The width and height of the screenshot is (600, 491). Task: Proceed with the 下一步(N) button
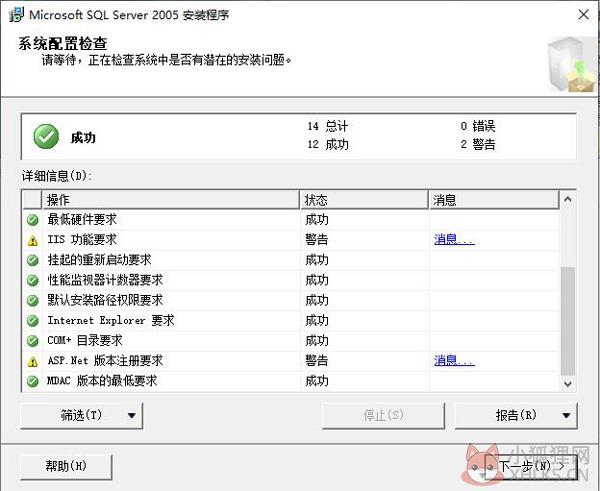click(531, 466)
